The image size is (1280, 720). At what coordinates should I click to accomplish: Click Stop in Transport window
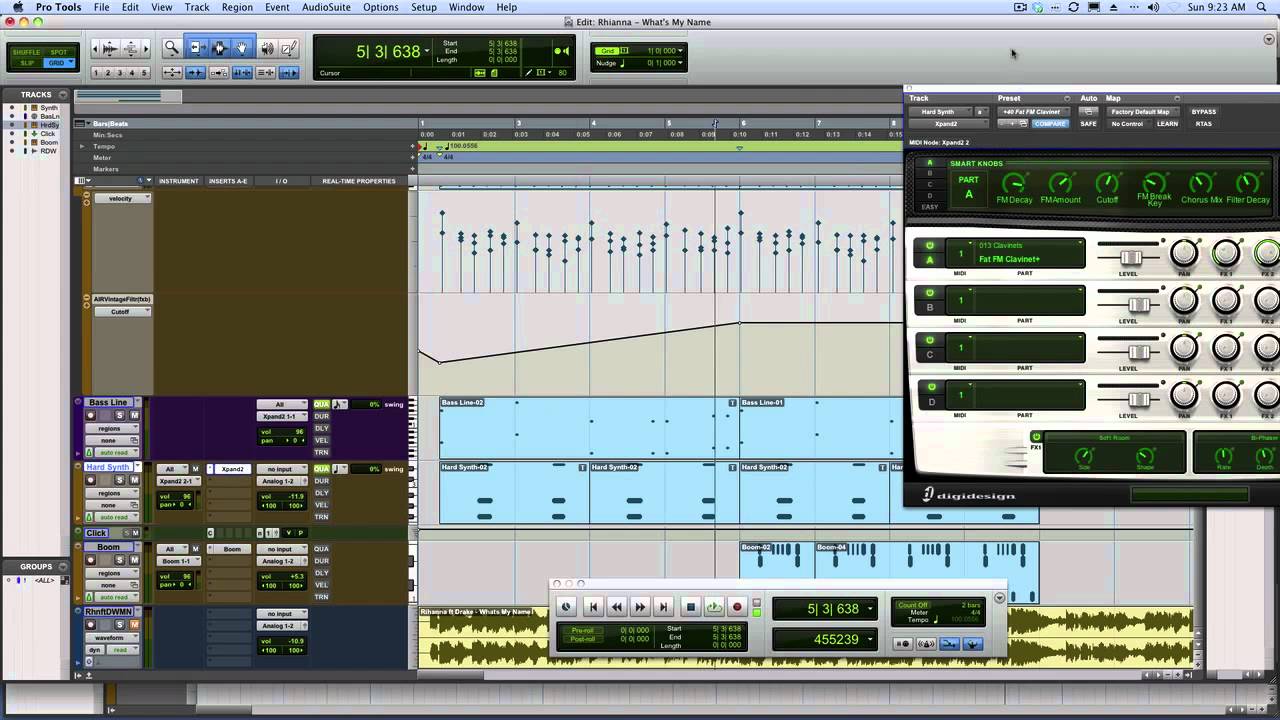[690, 606]
